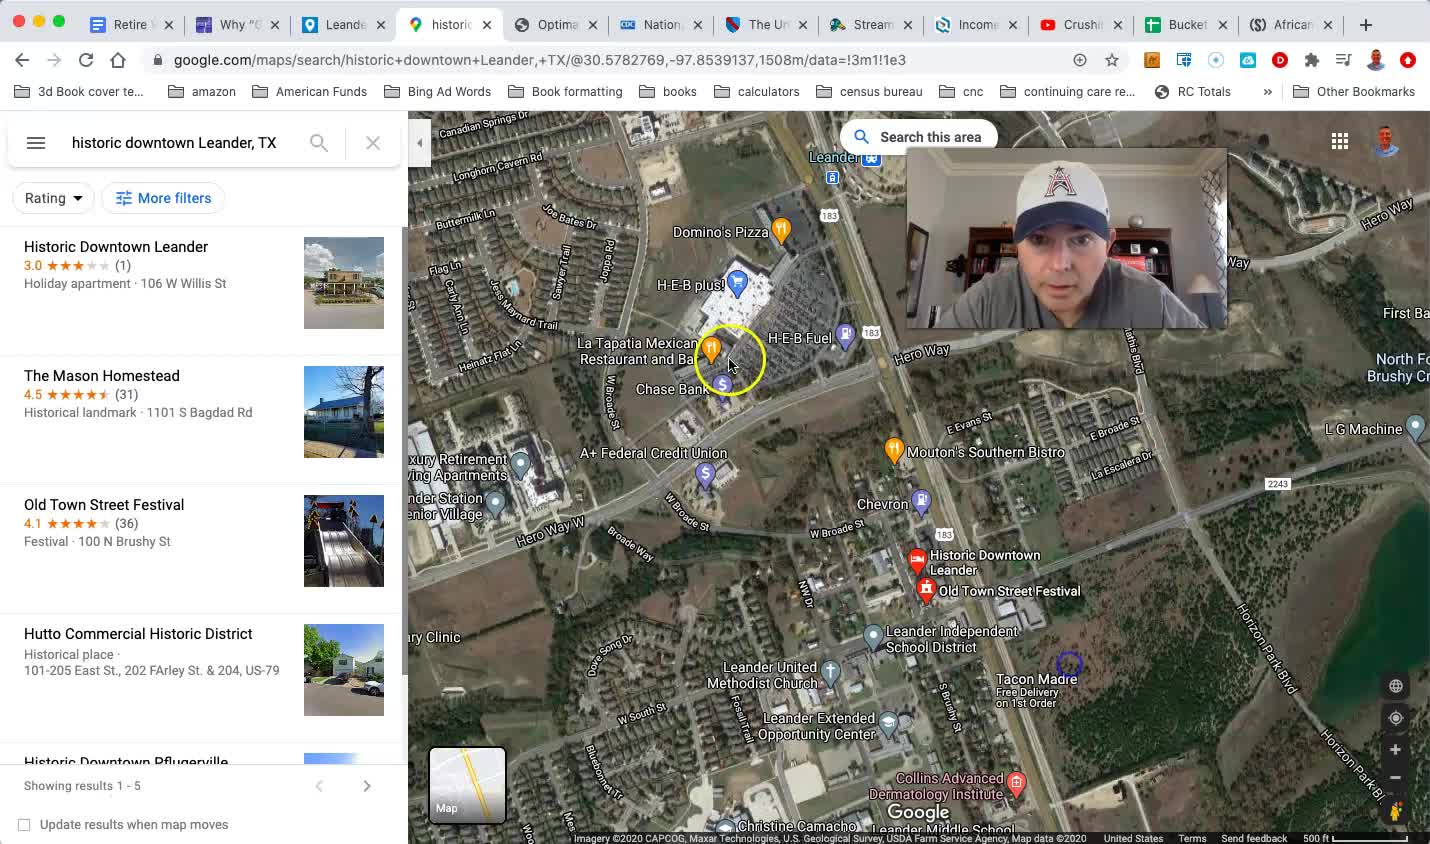The image size is (1430, 844).
Task: Open Other Bookmarks folder
Action: pos(1354,91)
